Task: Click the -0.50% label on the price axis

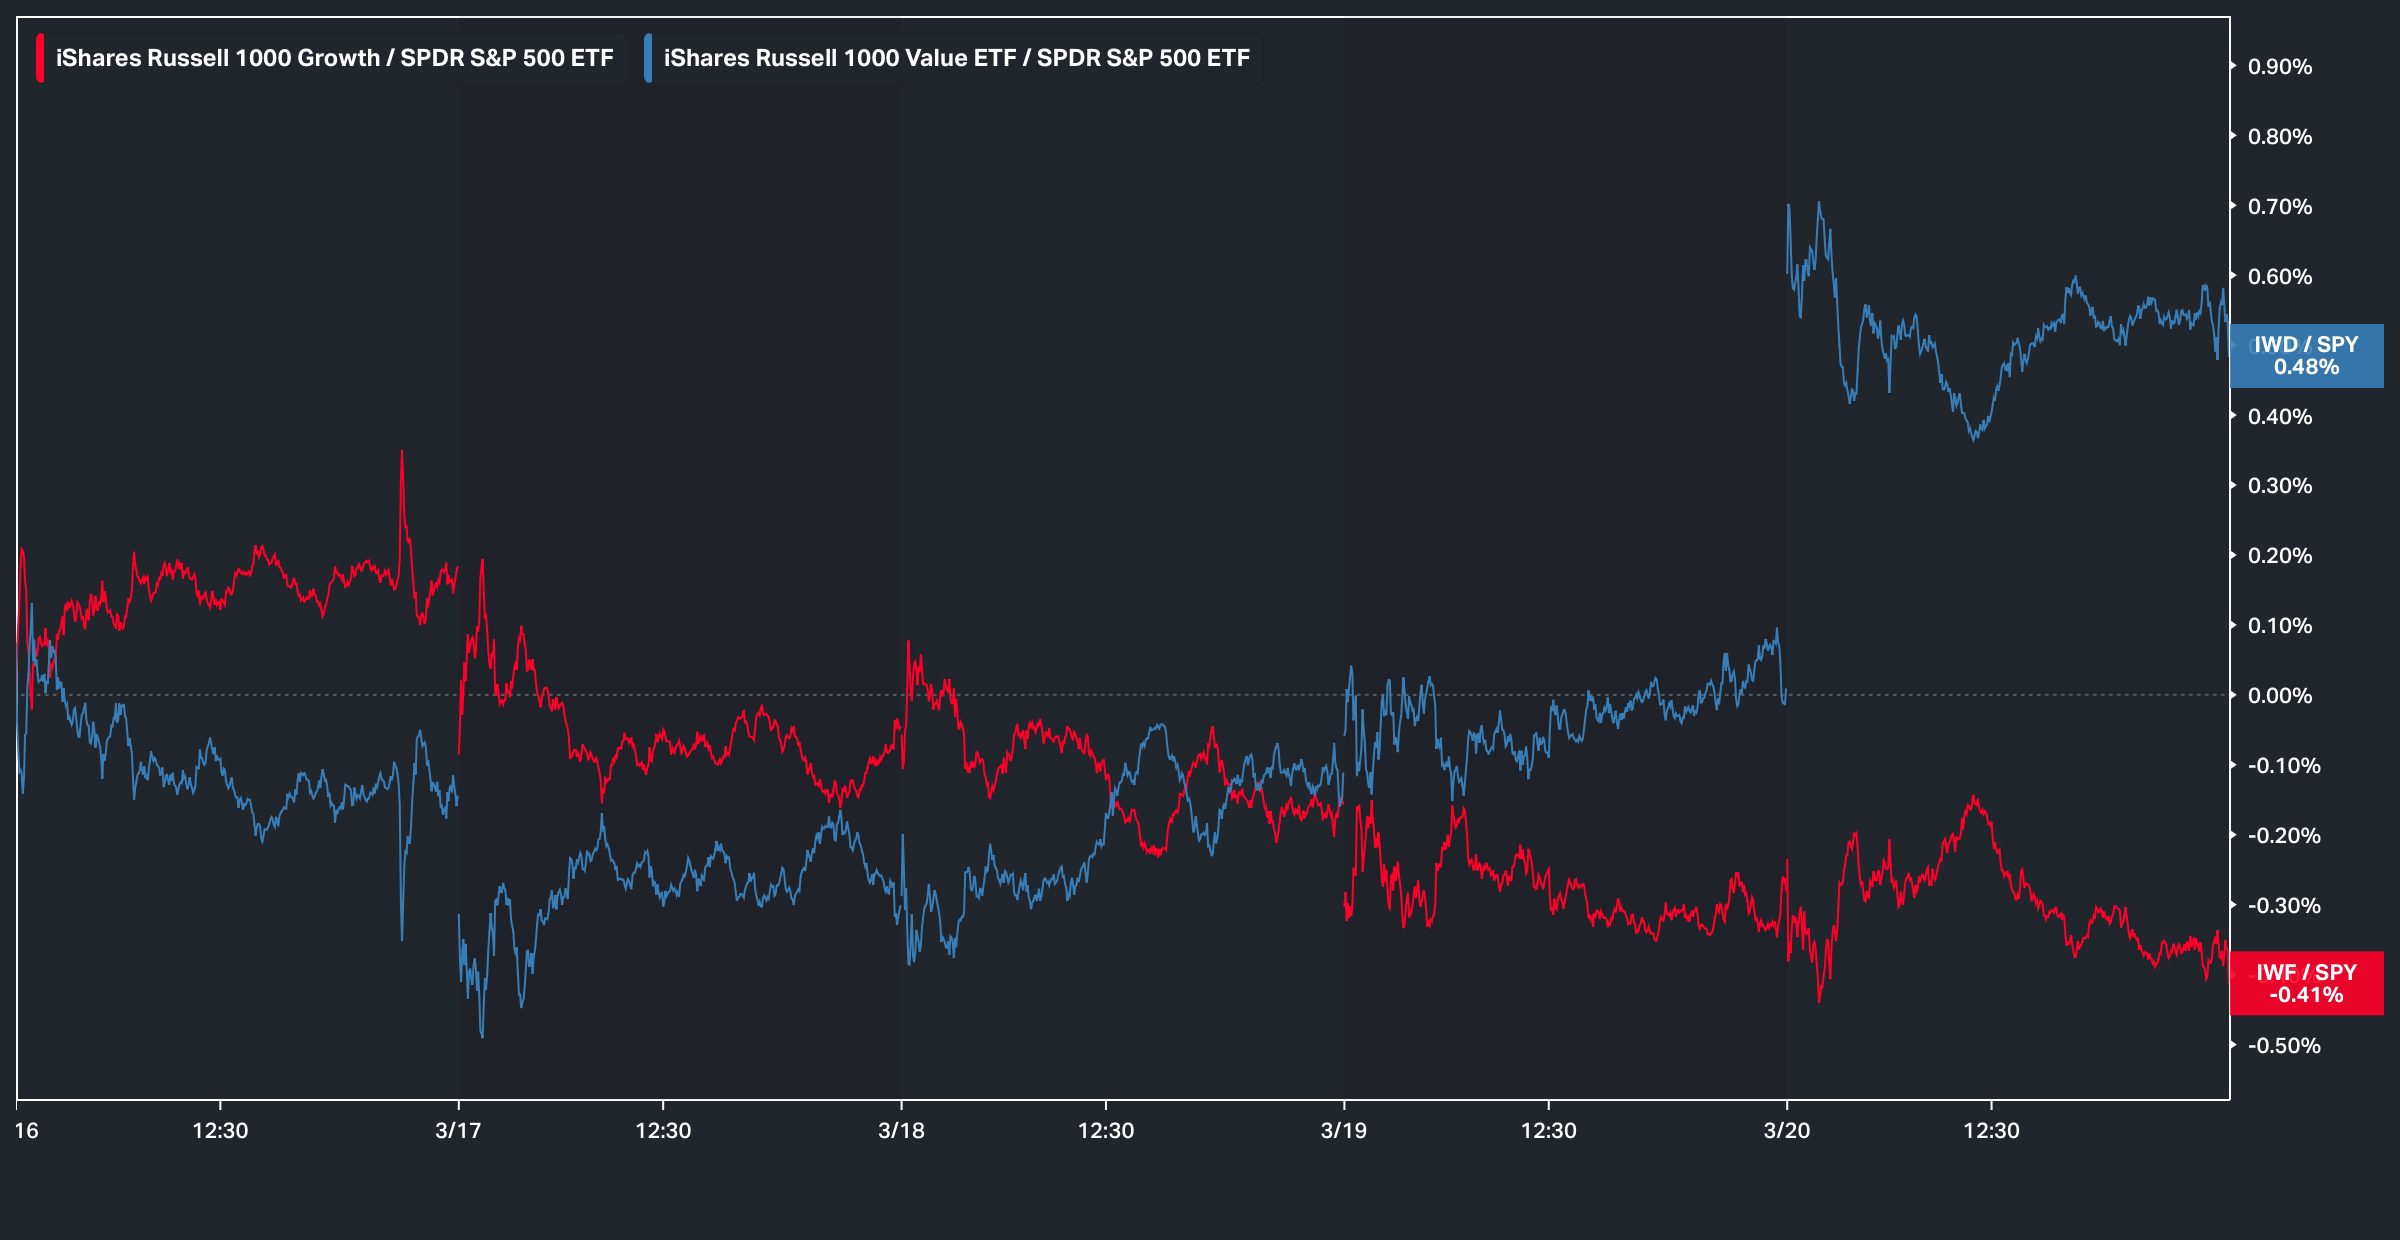Action: coord(2283,1046)
